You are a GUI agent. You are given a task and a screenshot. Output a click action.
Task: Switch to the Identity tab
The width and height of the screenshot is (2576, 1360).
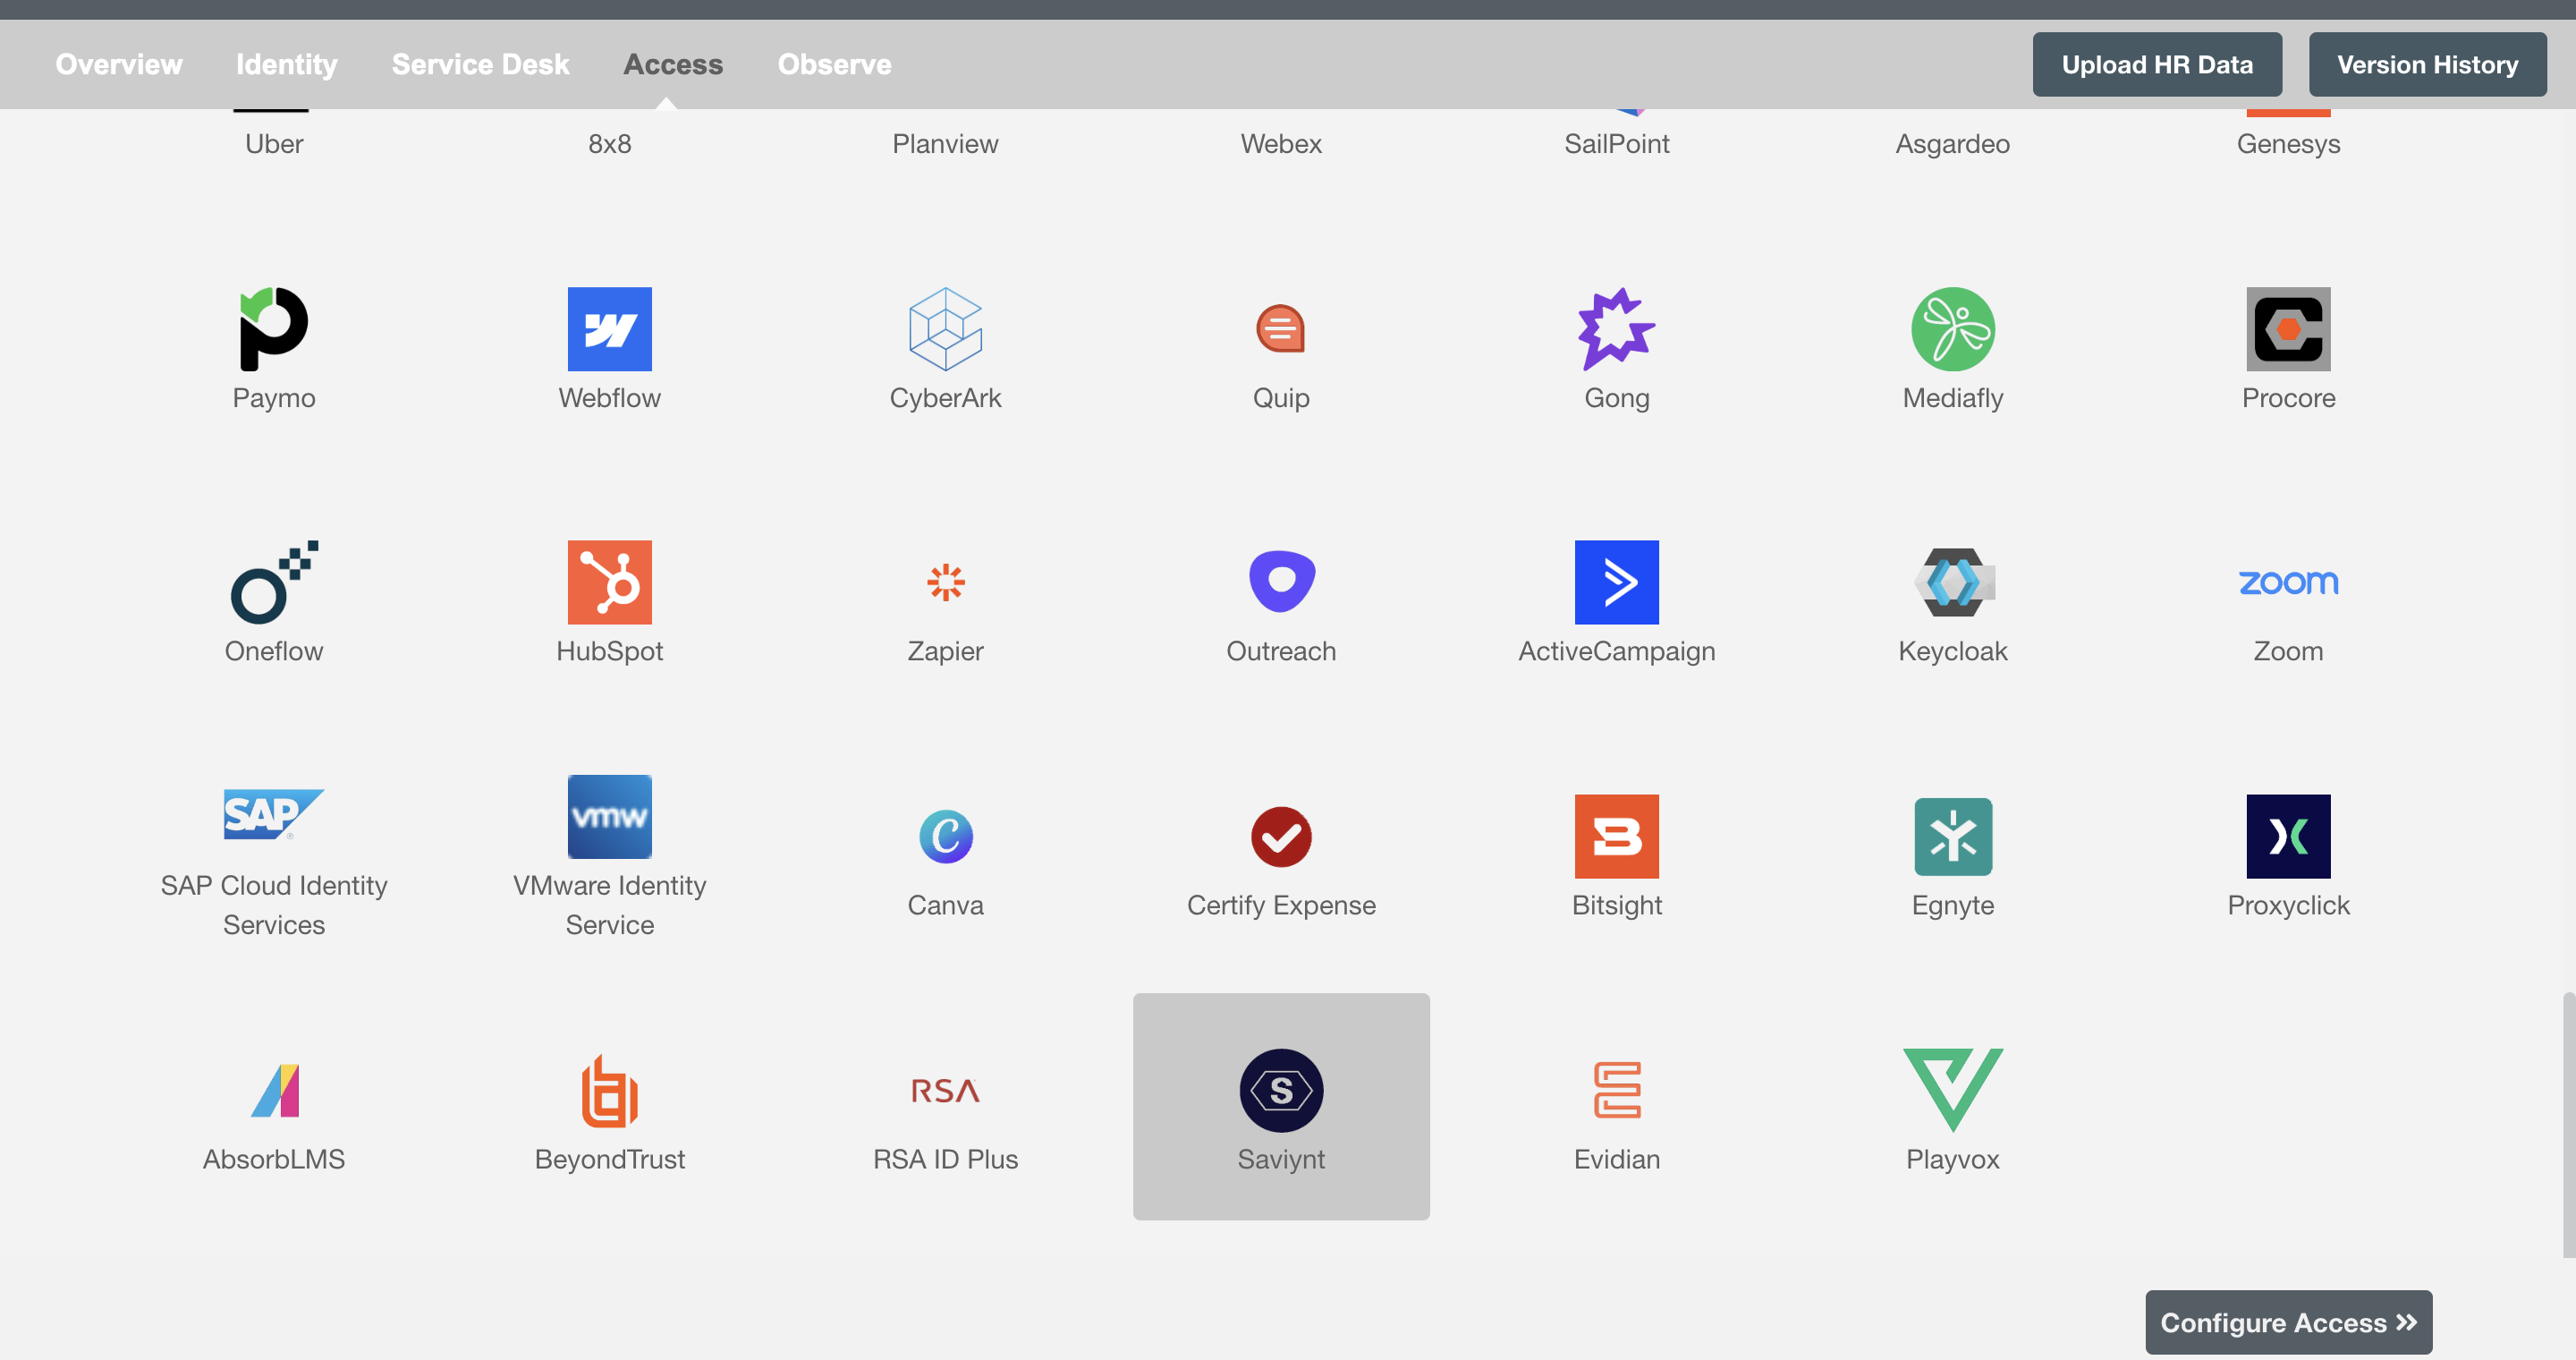point(286,63)
